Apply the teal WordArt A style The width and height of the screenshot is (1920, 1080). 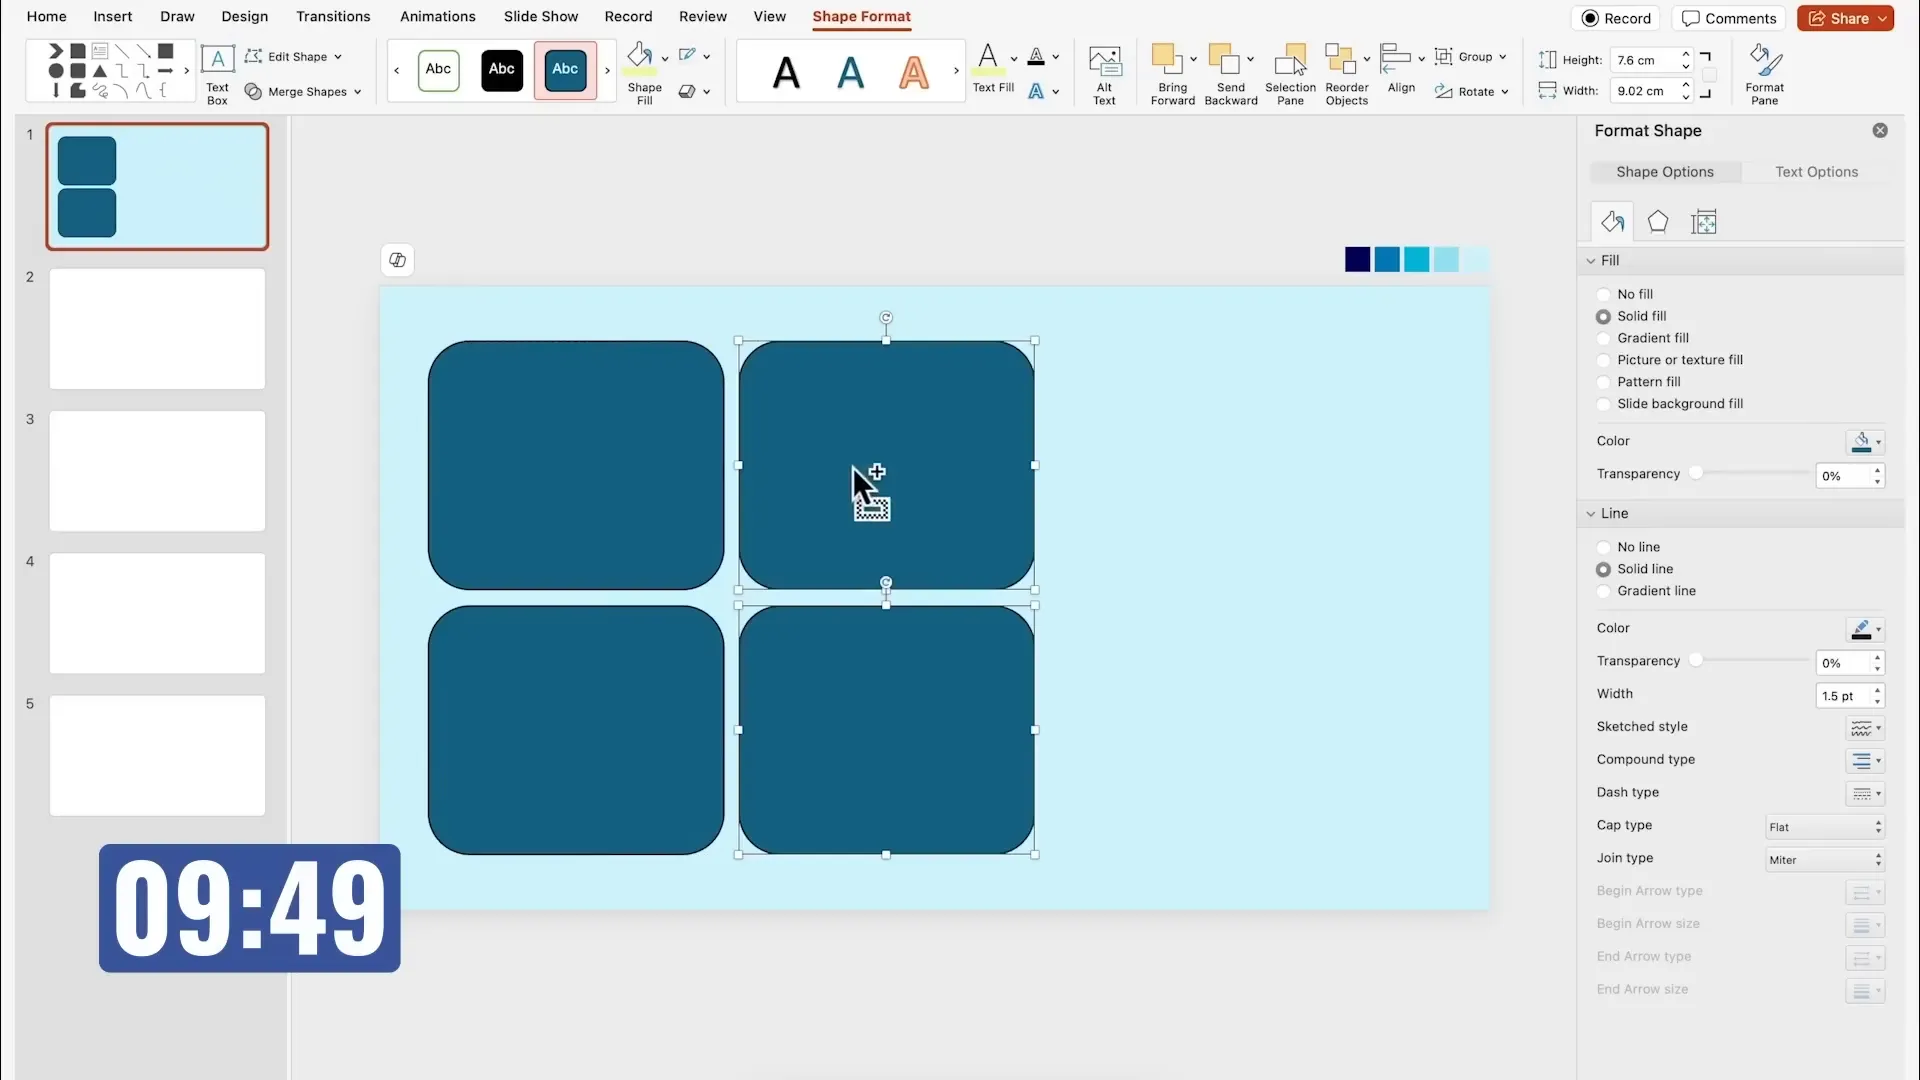850,72
